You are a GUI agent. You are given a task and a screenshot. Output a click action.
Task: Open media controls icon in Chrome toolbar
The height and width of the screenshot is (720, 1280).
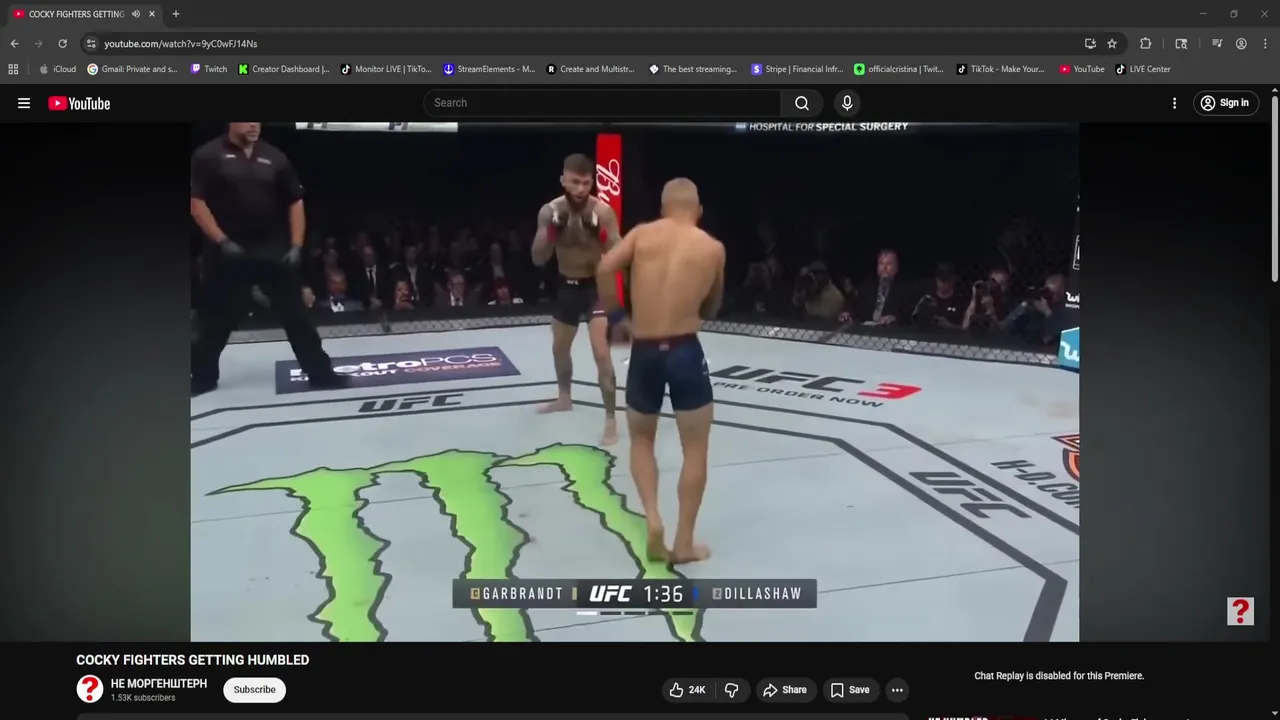click(1217, 44)
